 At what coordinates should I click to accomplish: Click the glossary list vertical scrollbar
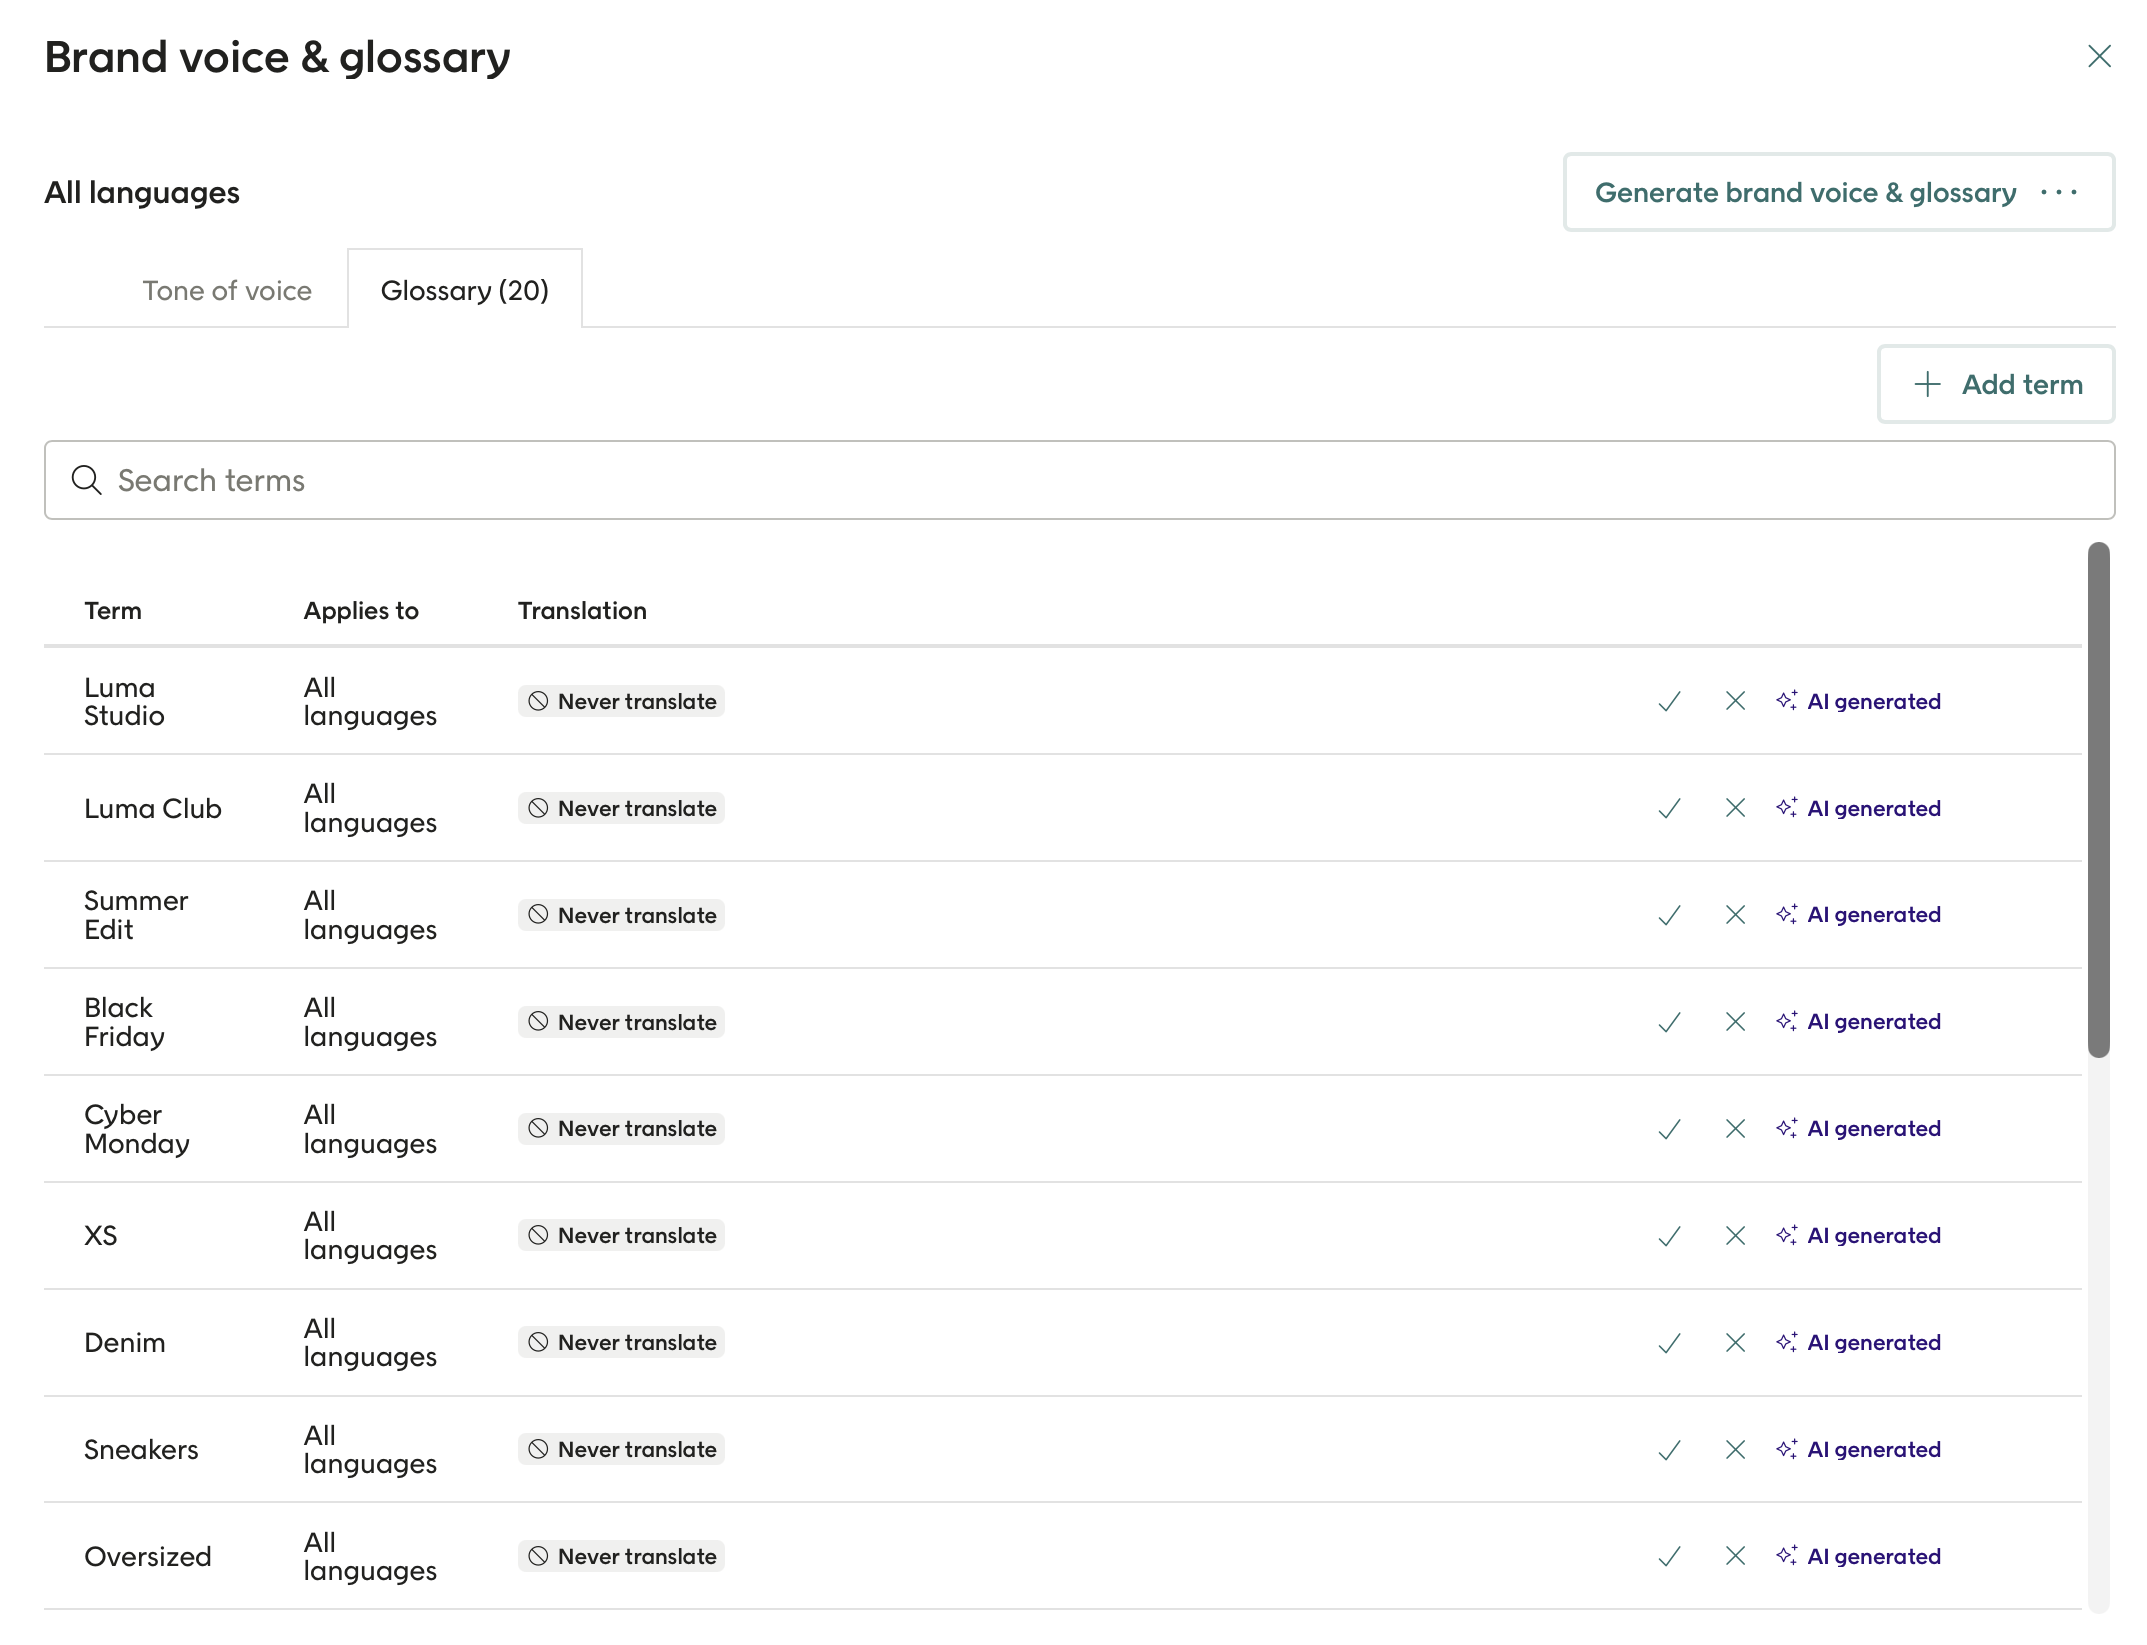tap(2098, 800)
